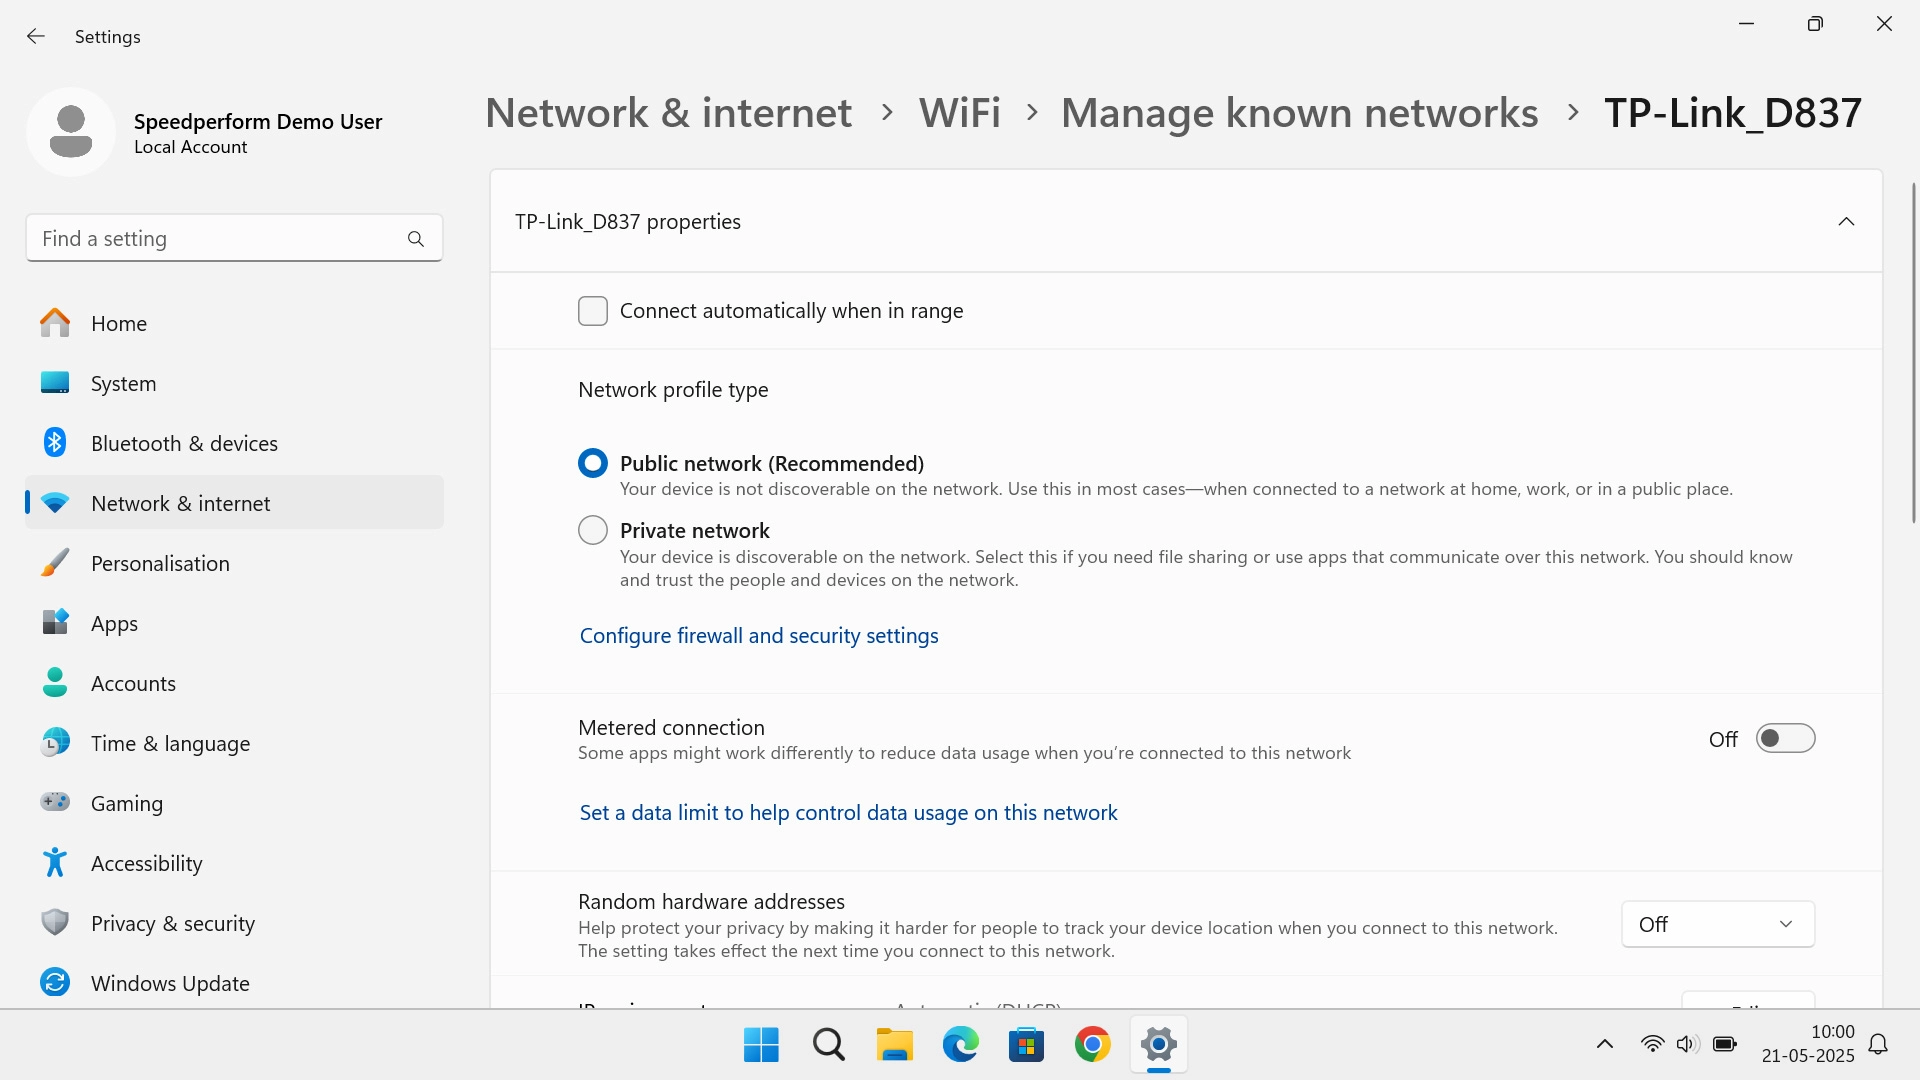The width and height of the screenshot is (1920, 1080).
Task: Collapse the TP-Link_D837 properties section
Action: (x=1846, y=222)
